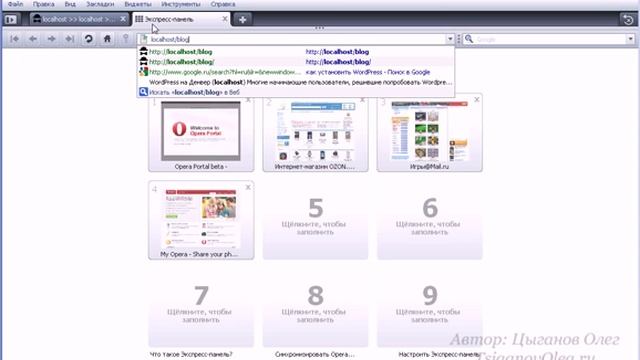Expand the search engine dropdown arrow
This screenshot has width=640, height=360.
(x=631, y=39)
